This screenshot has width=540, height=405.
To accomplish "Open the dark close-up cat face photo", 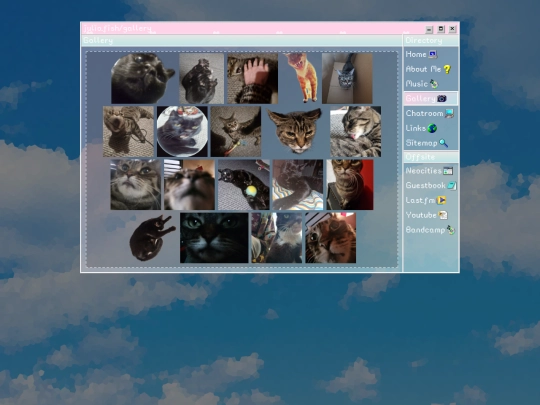I will point(214,238).
